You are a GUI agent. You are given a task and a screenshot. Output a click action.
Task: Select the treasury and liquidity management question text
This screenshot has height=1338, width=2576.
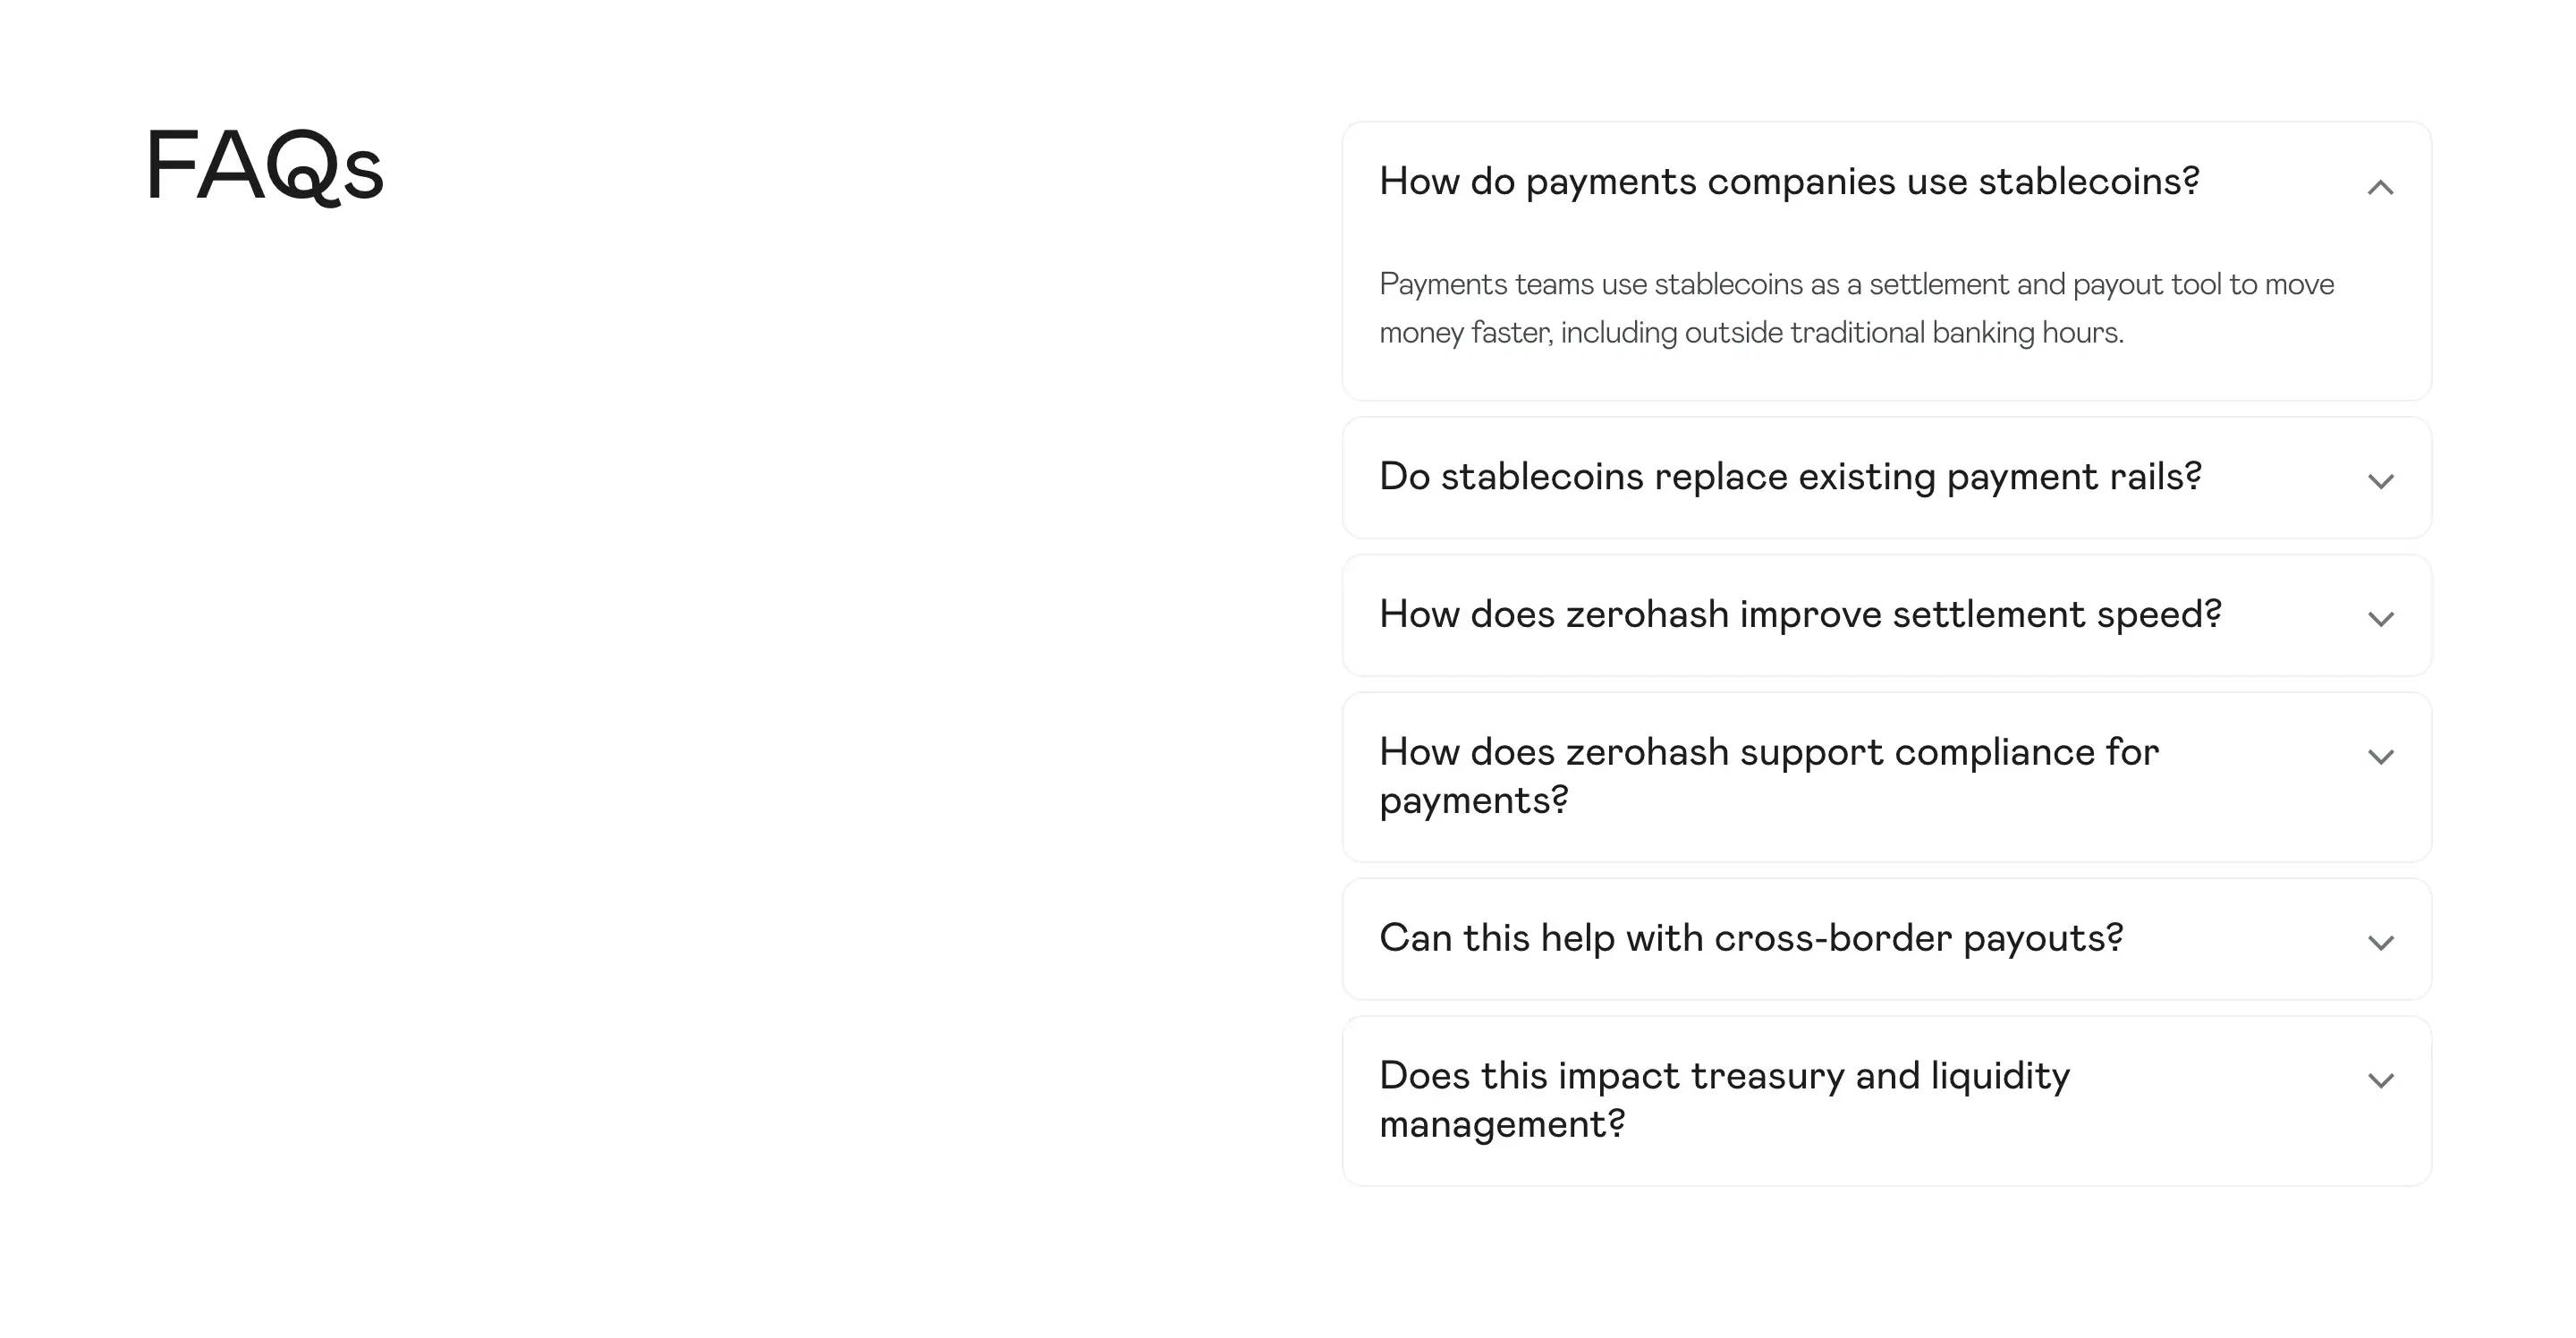coord(1724,1100)
